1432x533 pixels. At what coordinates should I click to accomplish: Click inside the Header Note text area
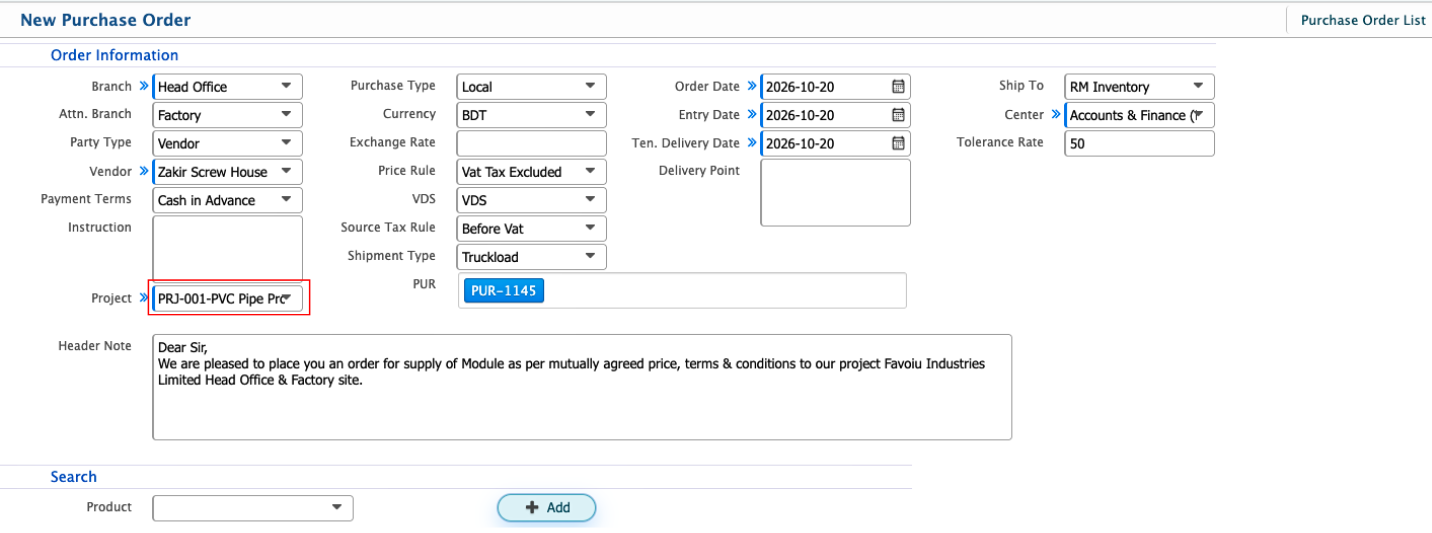(x=582, y=387)
